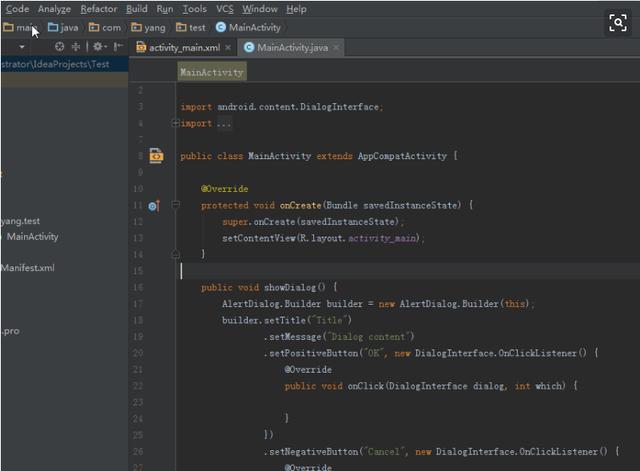Select the .pro file in project tree
Image resolution: width=640 pixels, height=471 pixels.
pos(10,331)
